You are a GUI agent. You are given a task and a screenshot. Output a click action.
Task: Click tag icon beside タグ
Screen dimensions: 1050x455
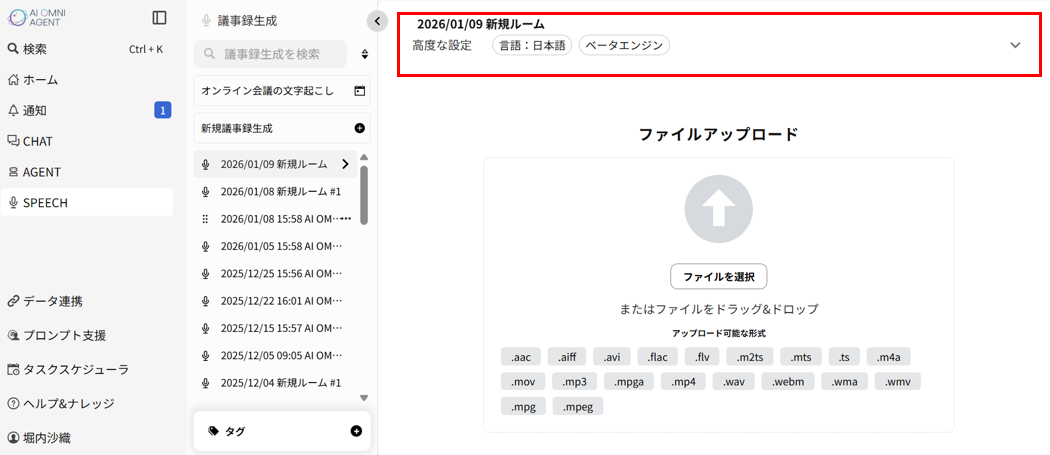pos(213,431)
